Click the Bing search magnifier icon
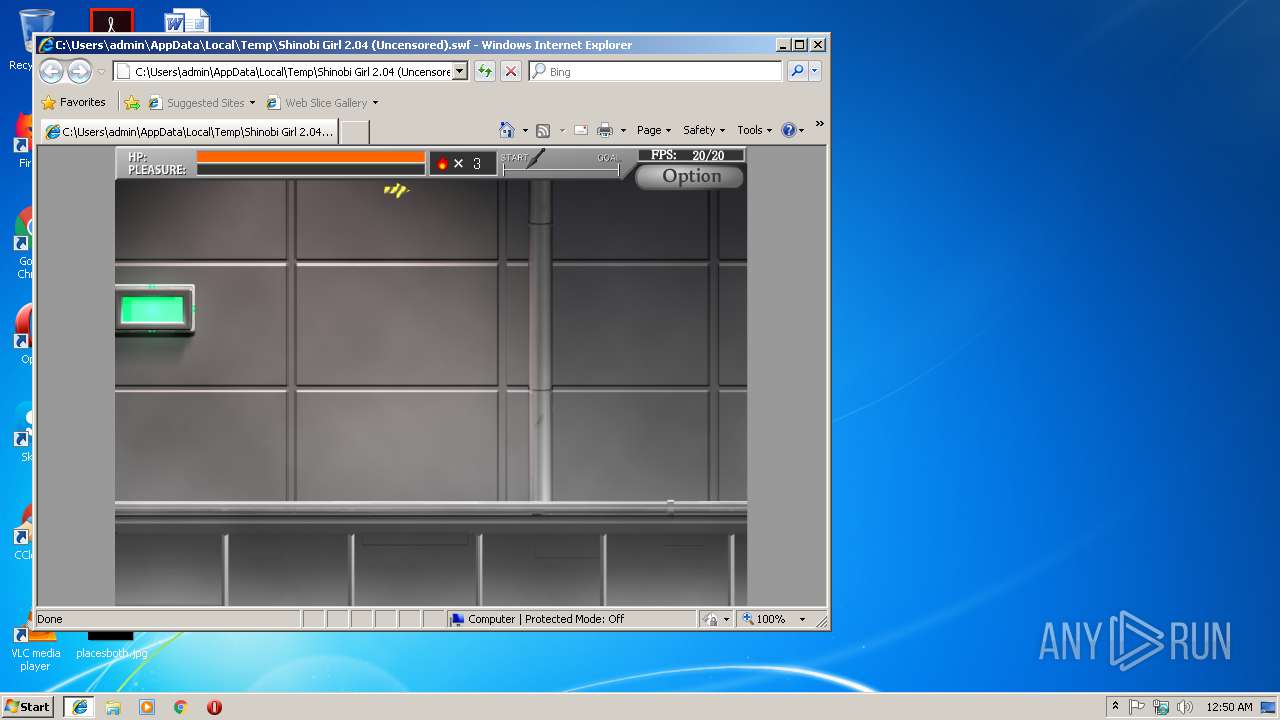This screenshot has width=1280, height=720. point(797,71)
